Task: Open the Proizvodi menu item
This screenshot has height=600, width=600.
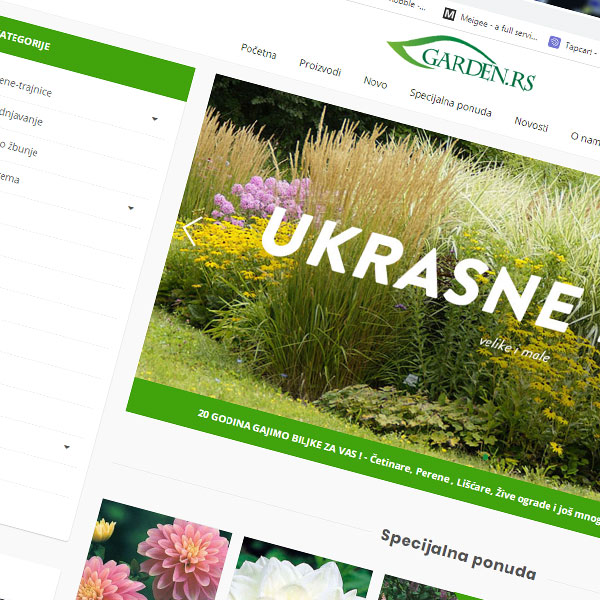Action: (x=320, y=68)
